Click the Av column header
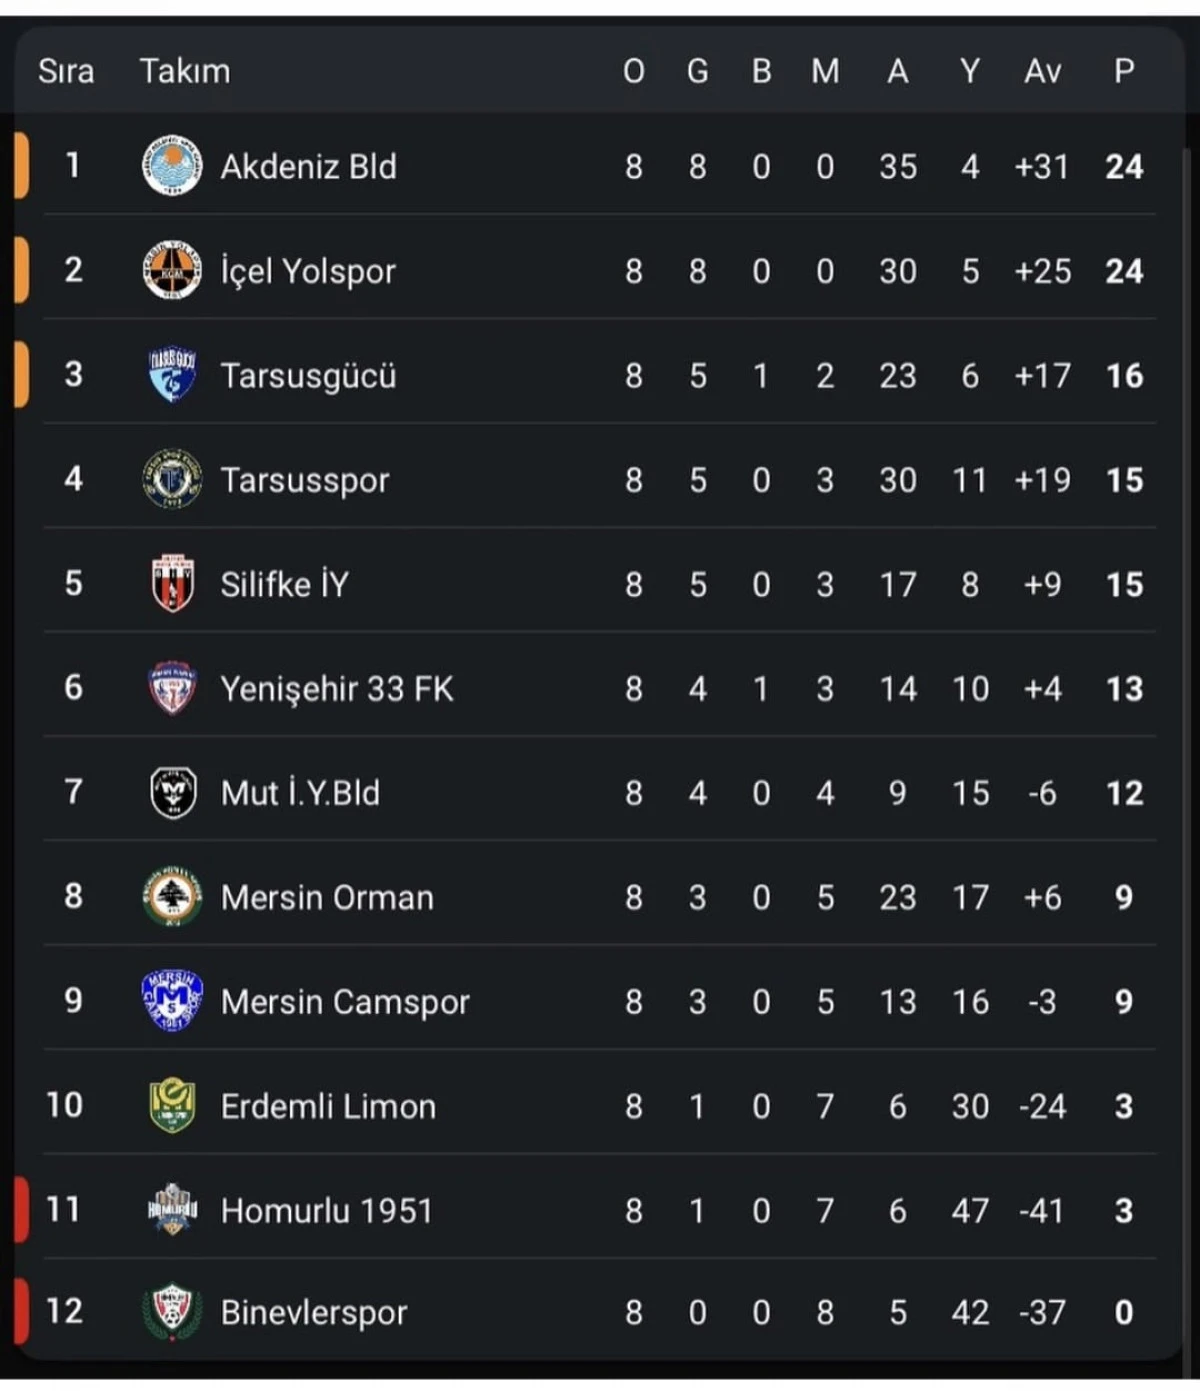 click(x=1040, y=70)
